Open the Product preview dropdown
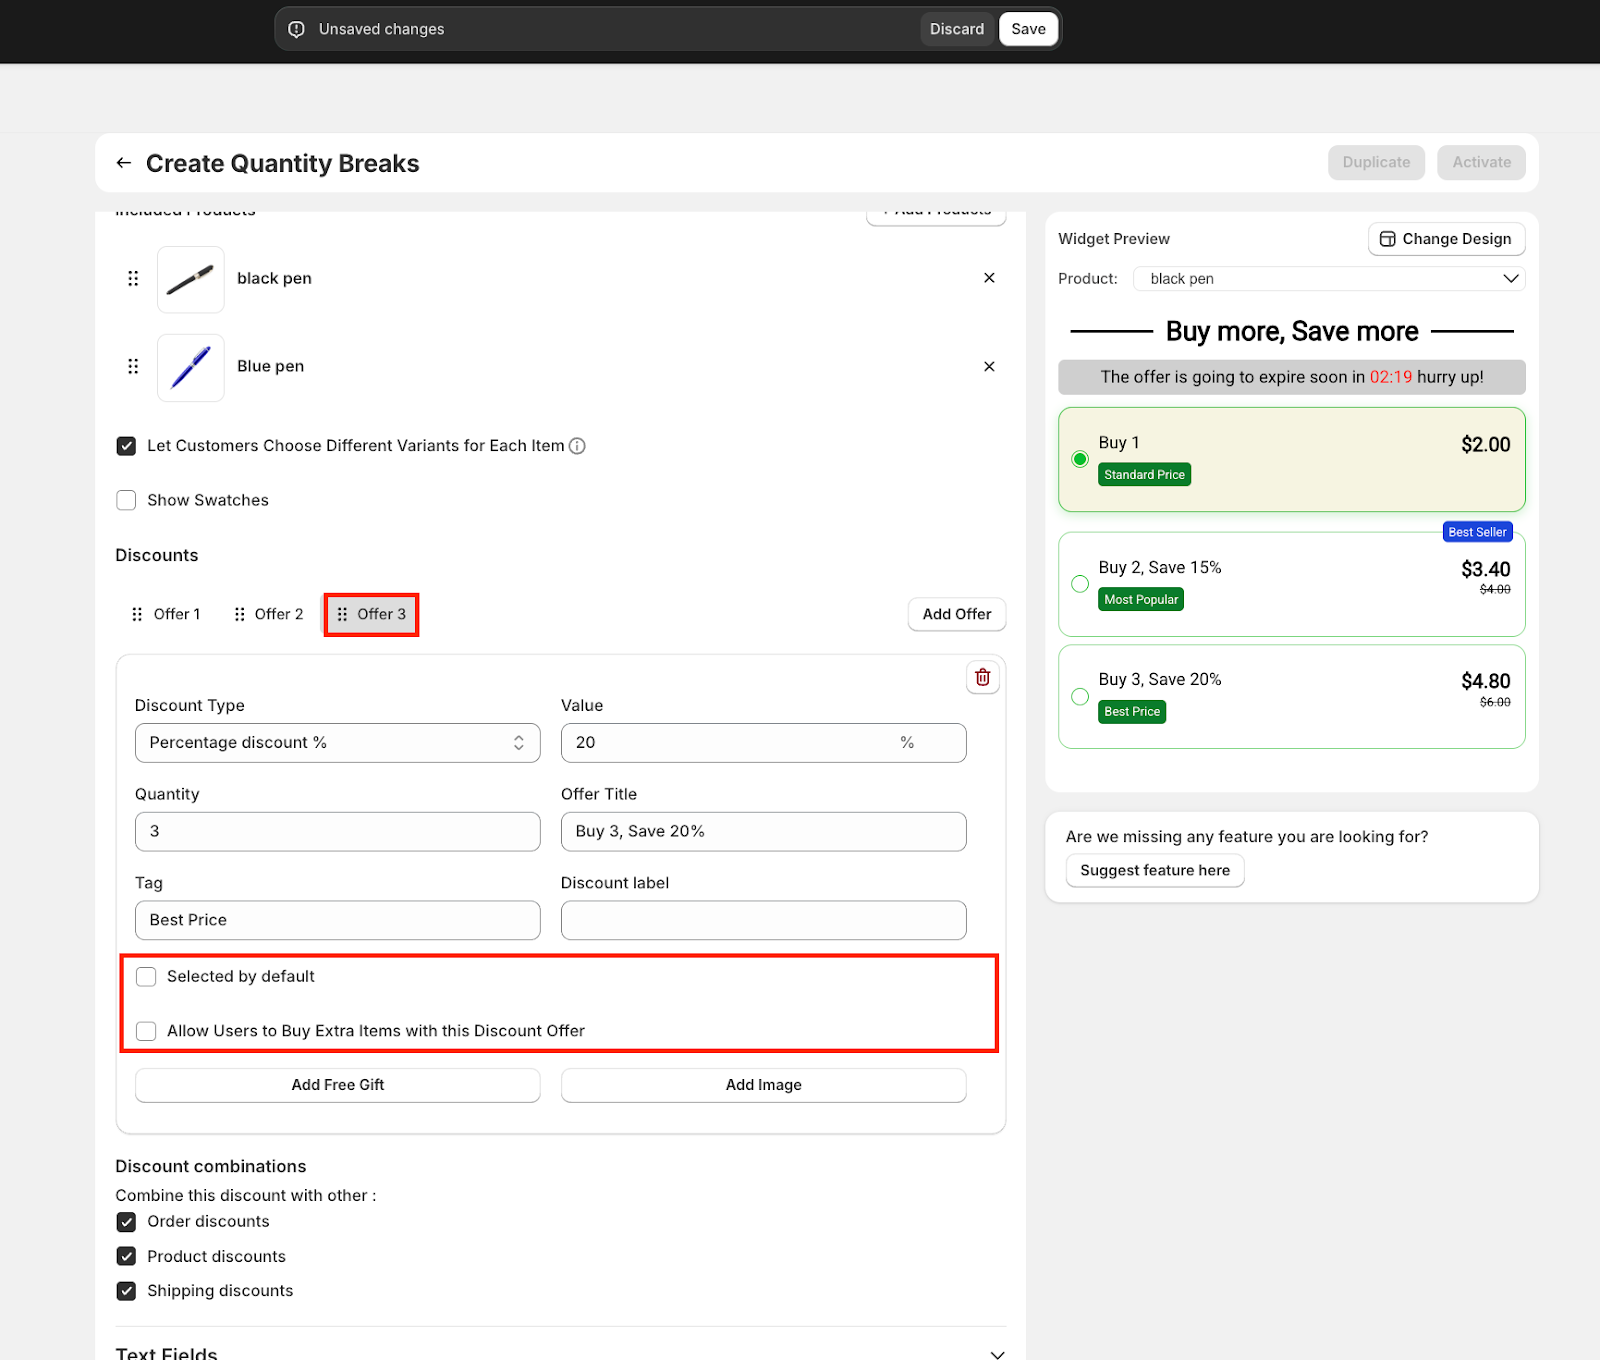Screen dimensions: 1600x1360 pyautogui.click(x=1328, y=279)
